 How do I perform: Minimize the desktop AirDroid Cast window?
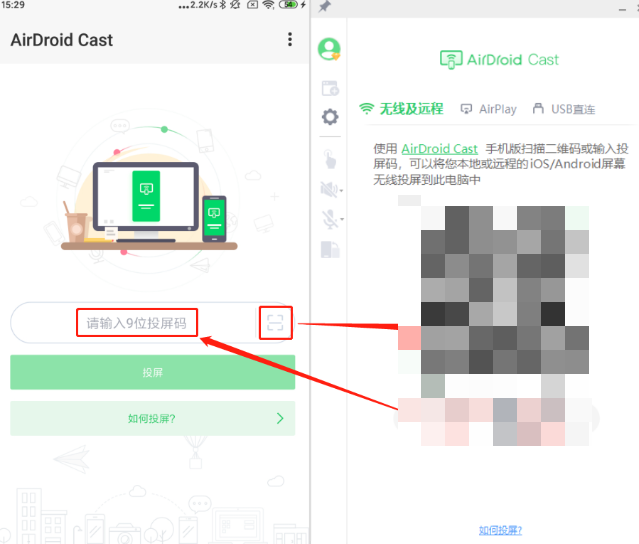point(622,9)
